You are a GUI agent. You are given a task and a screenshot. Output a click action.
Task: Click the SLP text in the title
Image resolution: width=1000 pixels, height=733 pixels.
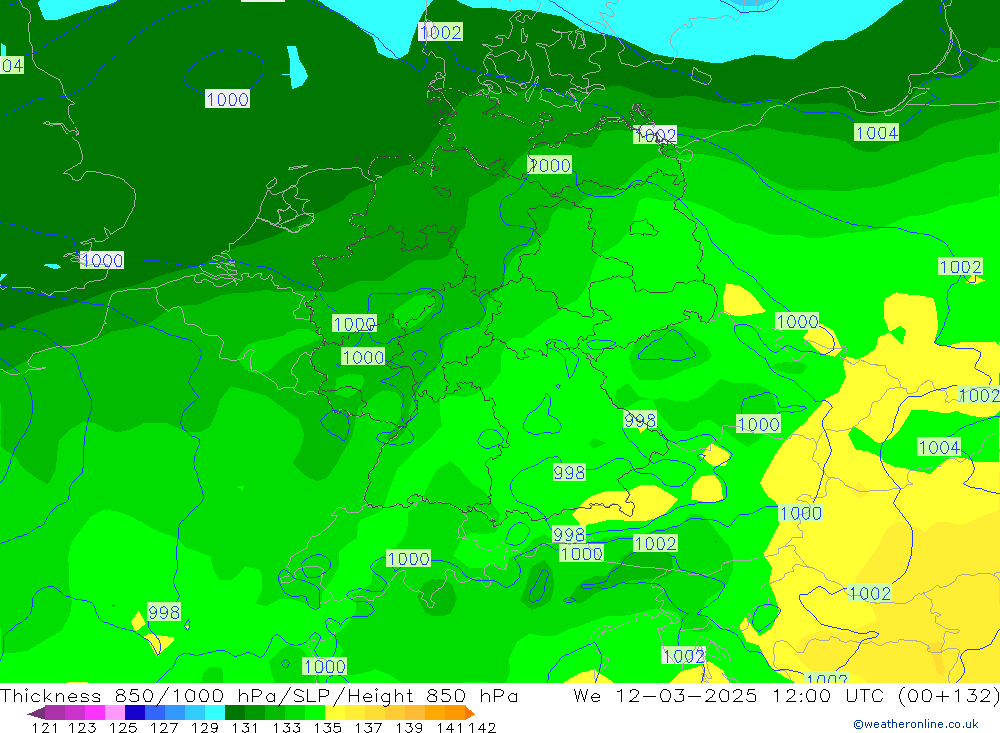(309, 695)
